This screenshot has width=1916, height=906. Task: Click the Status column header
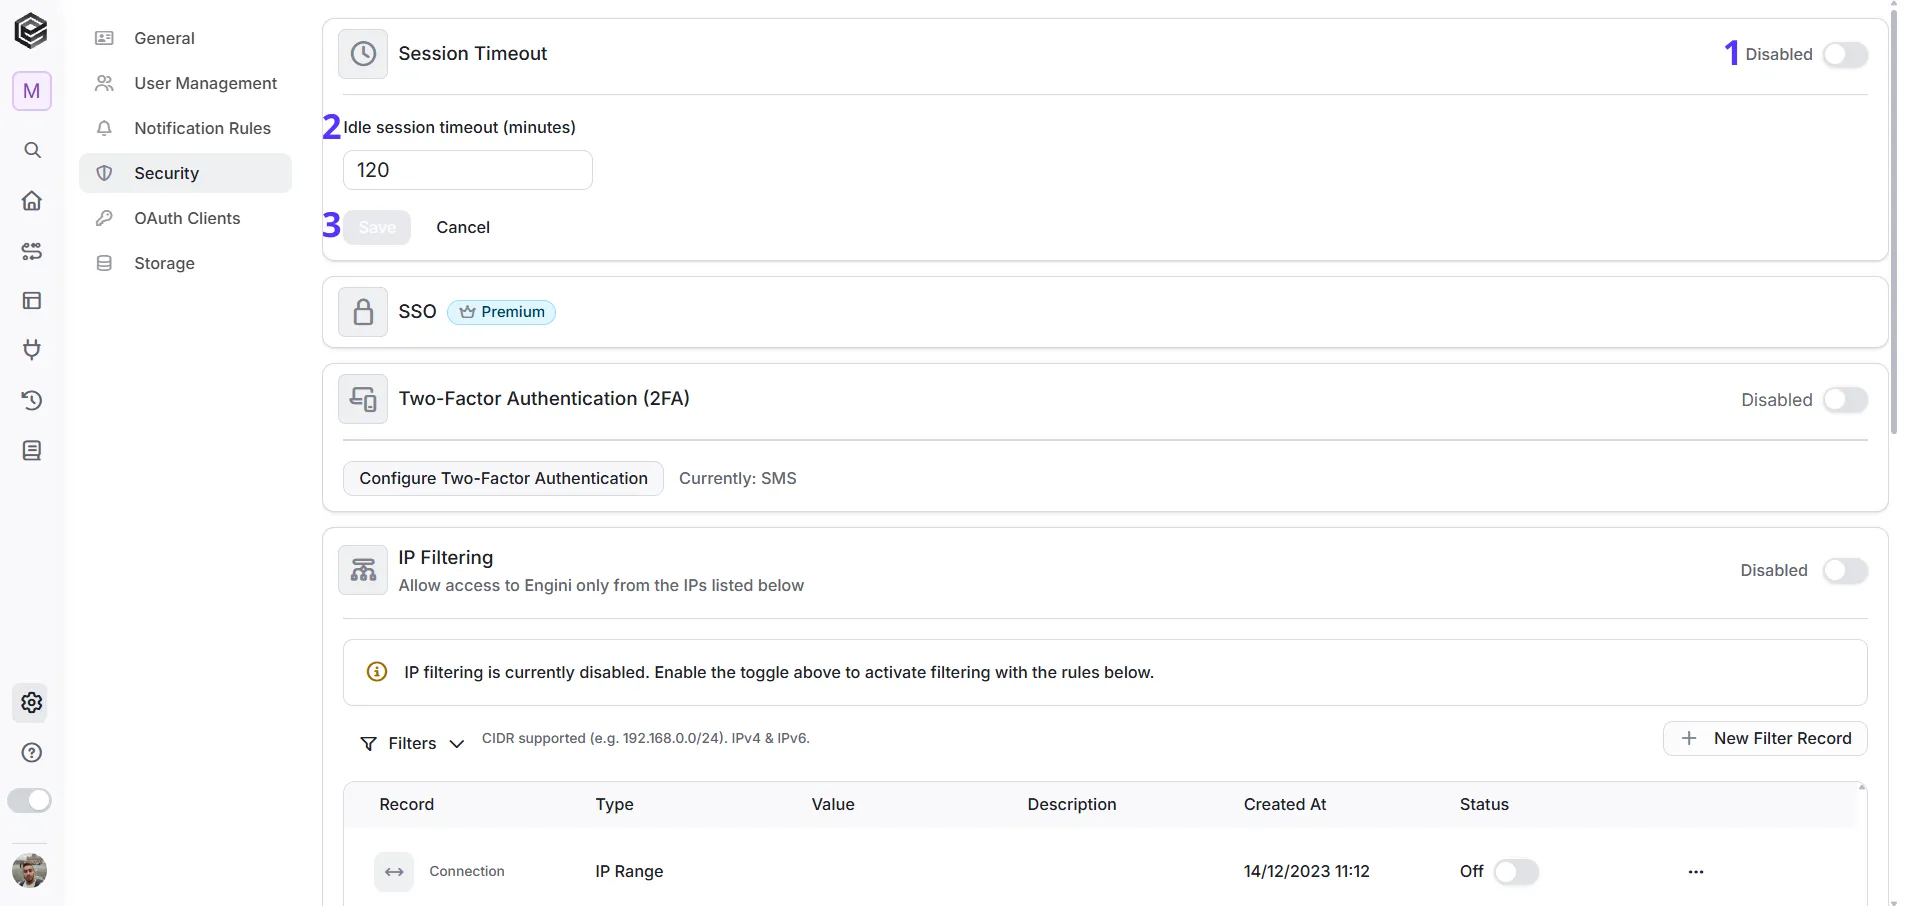pos(1484,804)
